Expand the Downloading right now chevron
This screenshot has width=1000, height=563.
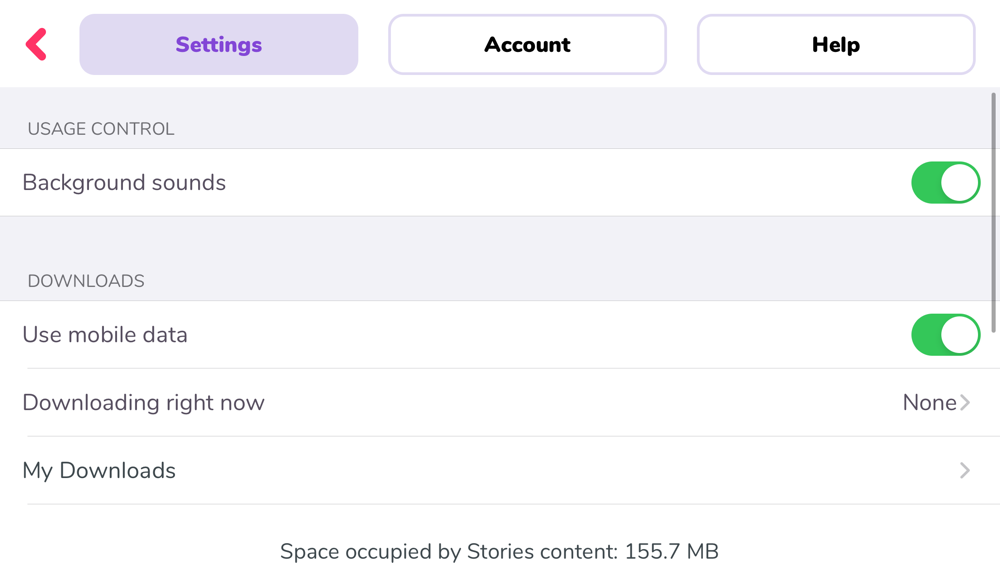(x=965, y=403)
